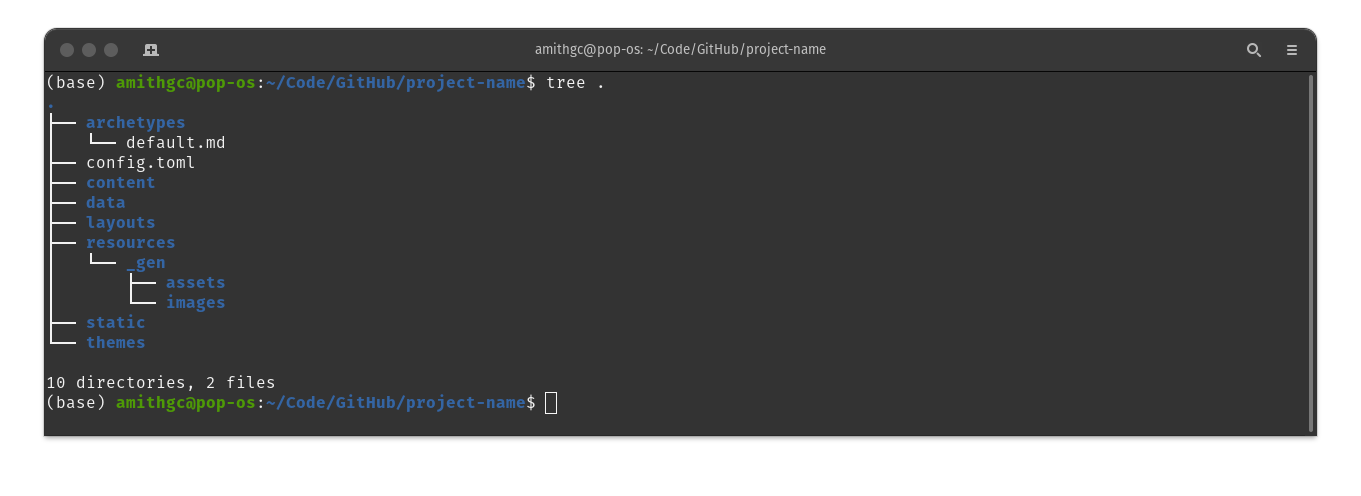Select the default.md file name

tap(175, 143)
